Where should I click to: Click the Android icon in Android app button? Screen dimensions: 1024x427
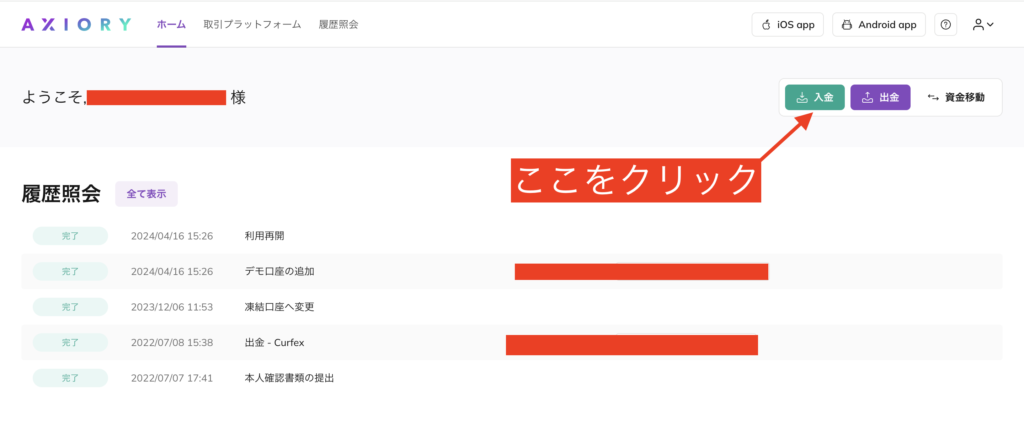click(847, 25)
